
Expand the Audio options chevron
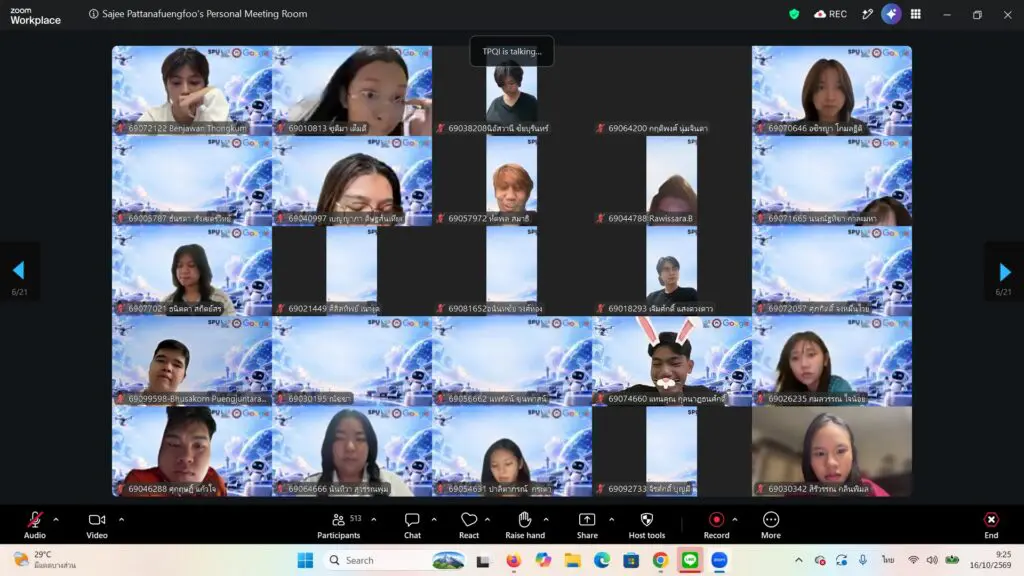coord(56,520)
